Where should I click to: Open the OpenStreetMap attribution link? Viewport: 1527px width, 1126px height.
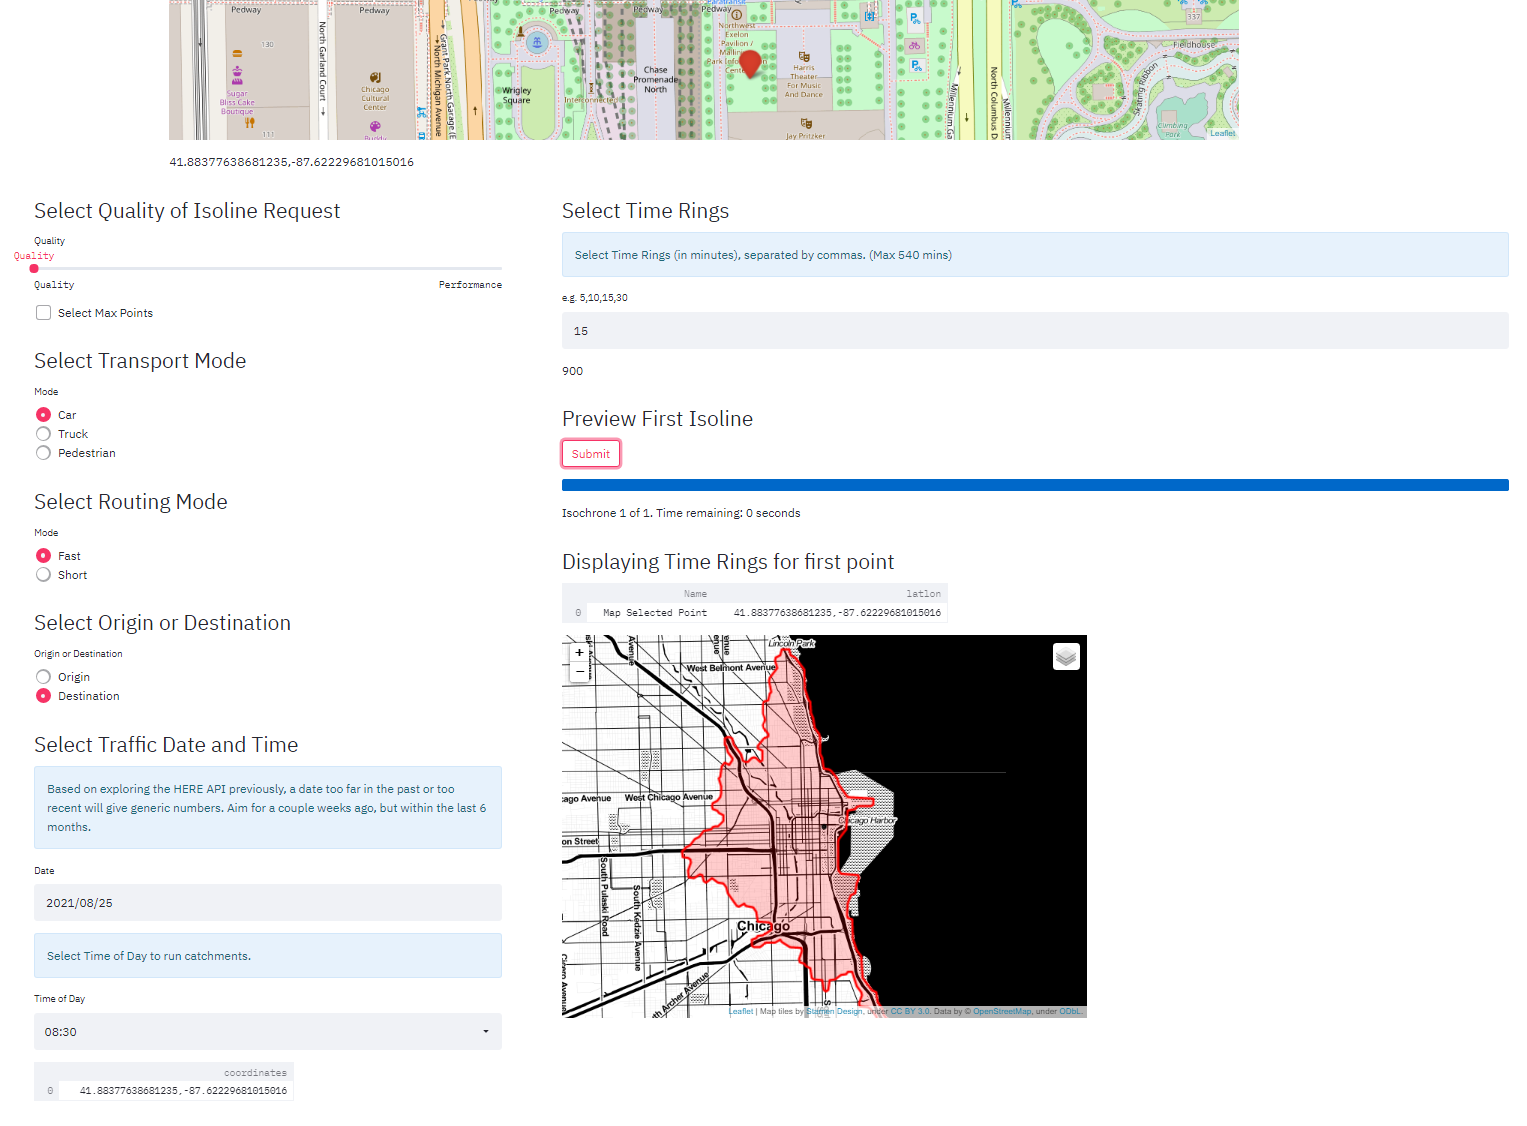click(1002, 1011)
